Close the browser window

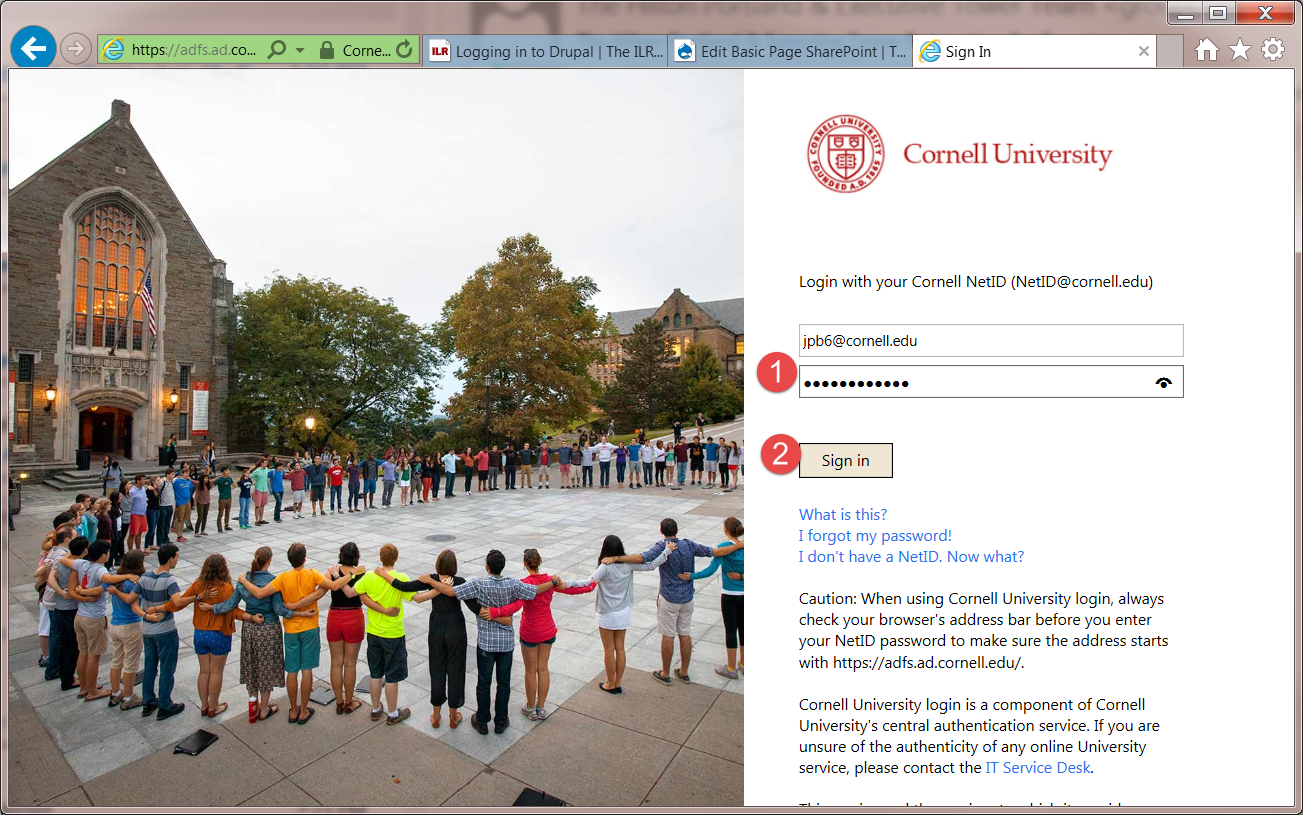tap(1265, 13)
